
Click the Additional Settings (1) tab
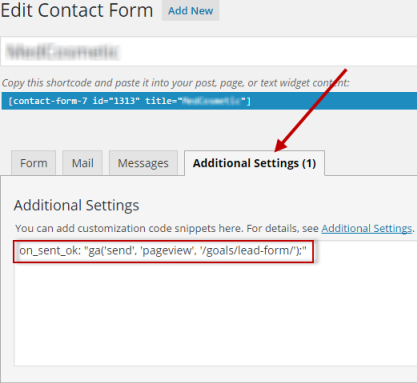tap(254, 163)
